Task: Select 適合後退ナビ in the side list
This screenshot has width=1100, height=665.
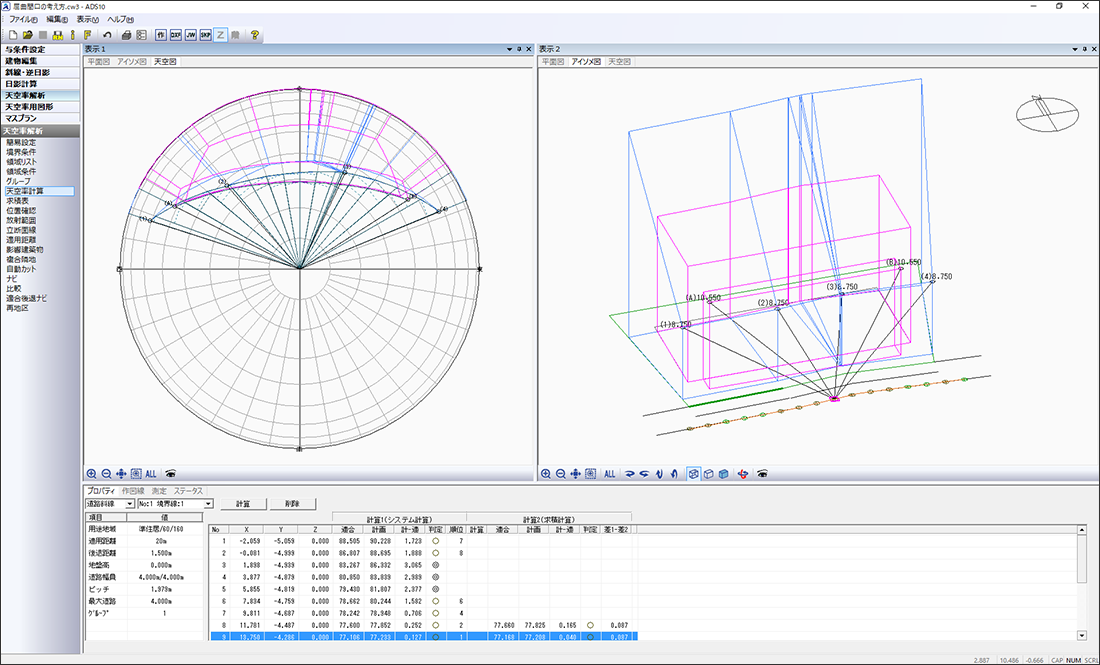Action: click(x=27, y=298)
